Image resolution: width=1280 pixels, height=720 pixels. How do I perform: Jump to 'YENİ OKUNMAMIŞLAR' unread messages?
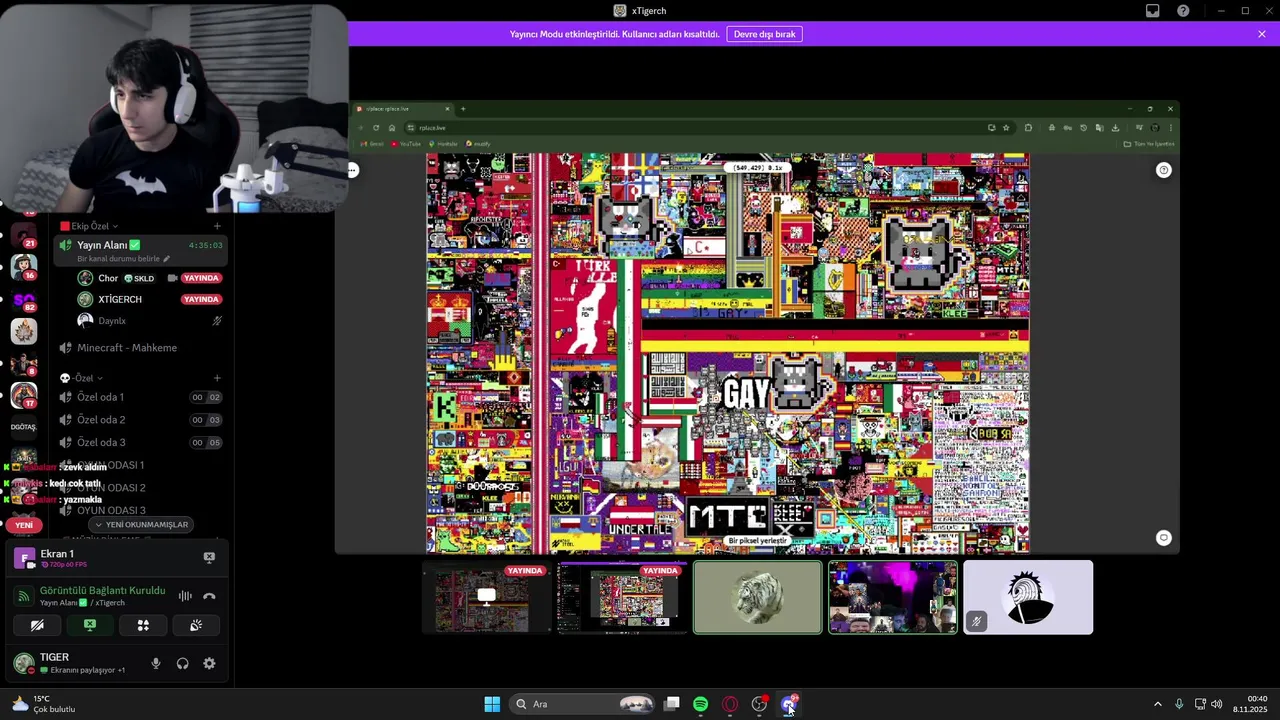point(141,524)
